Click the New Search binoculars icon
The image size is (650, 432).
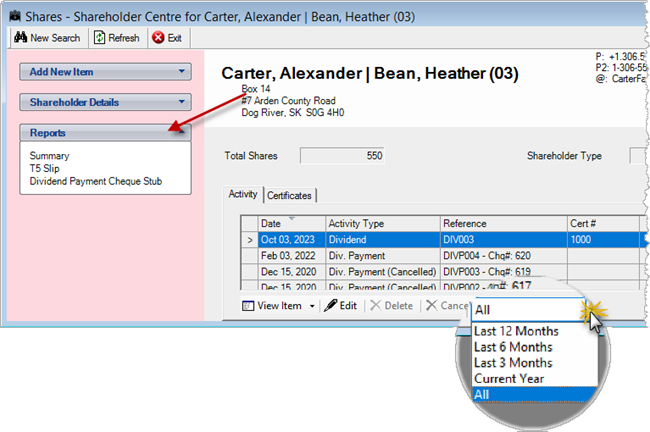point(20,38)
